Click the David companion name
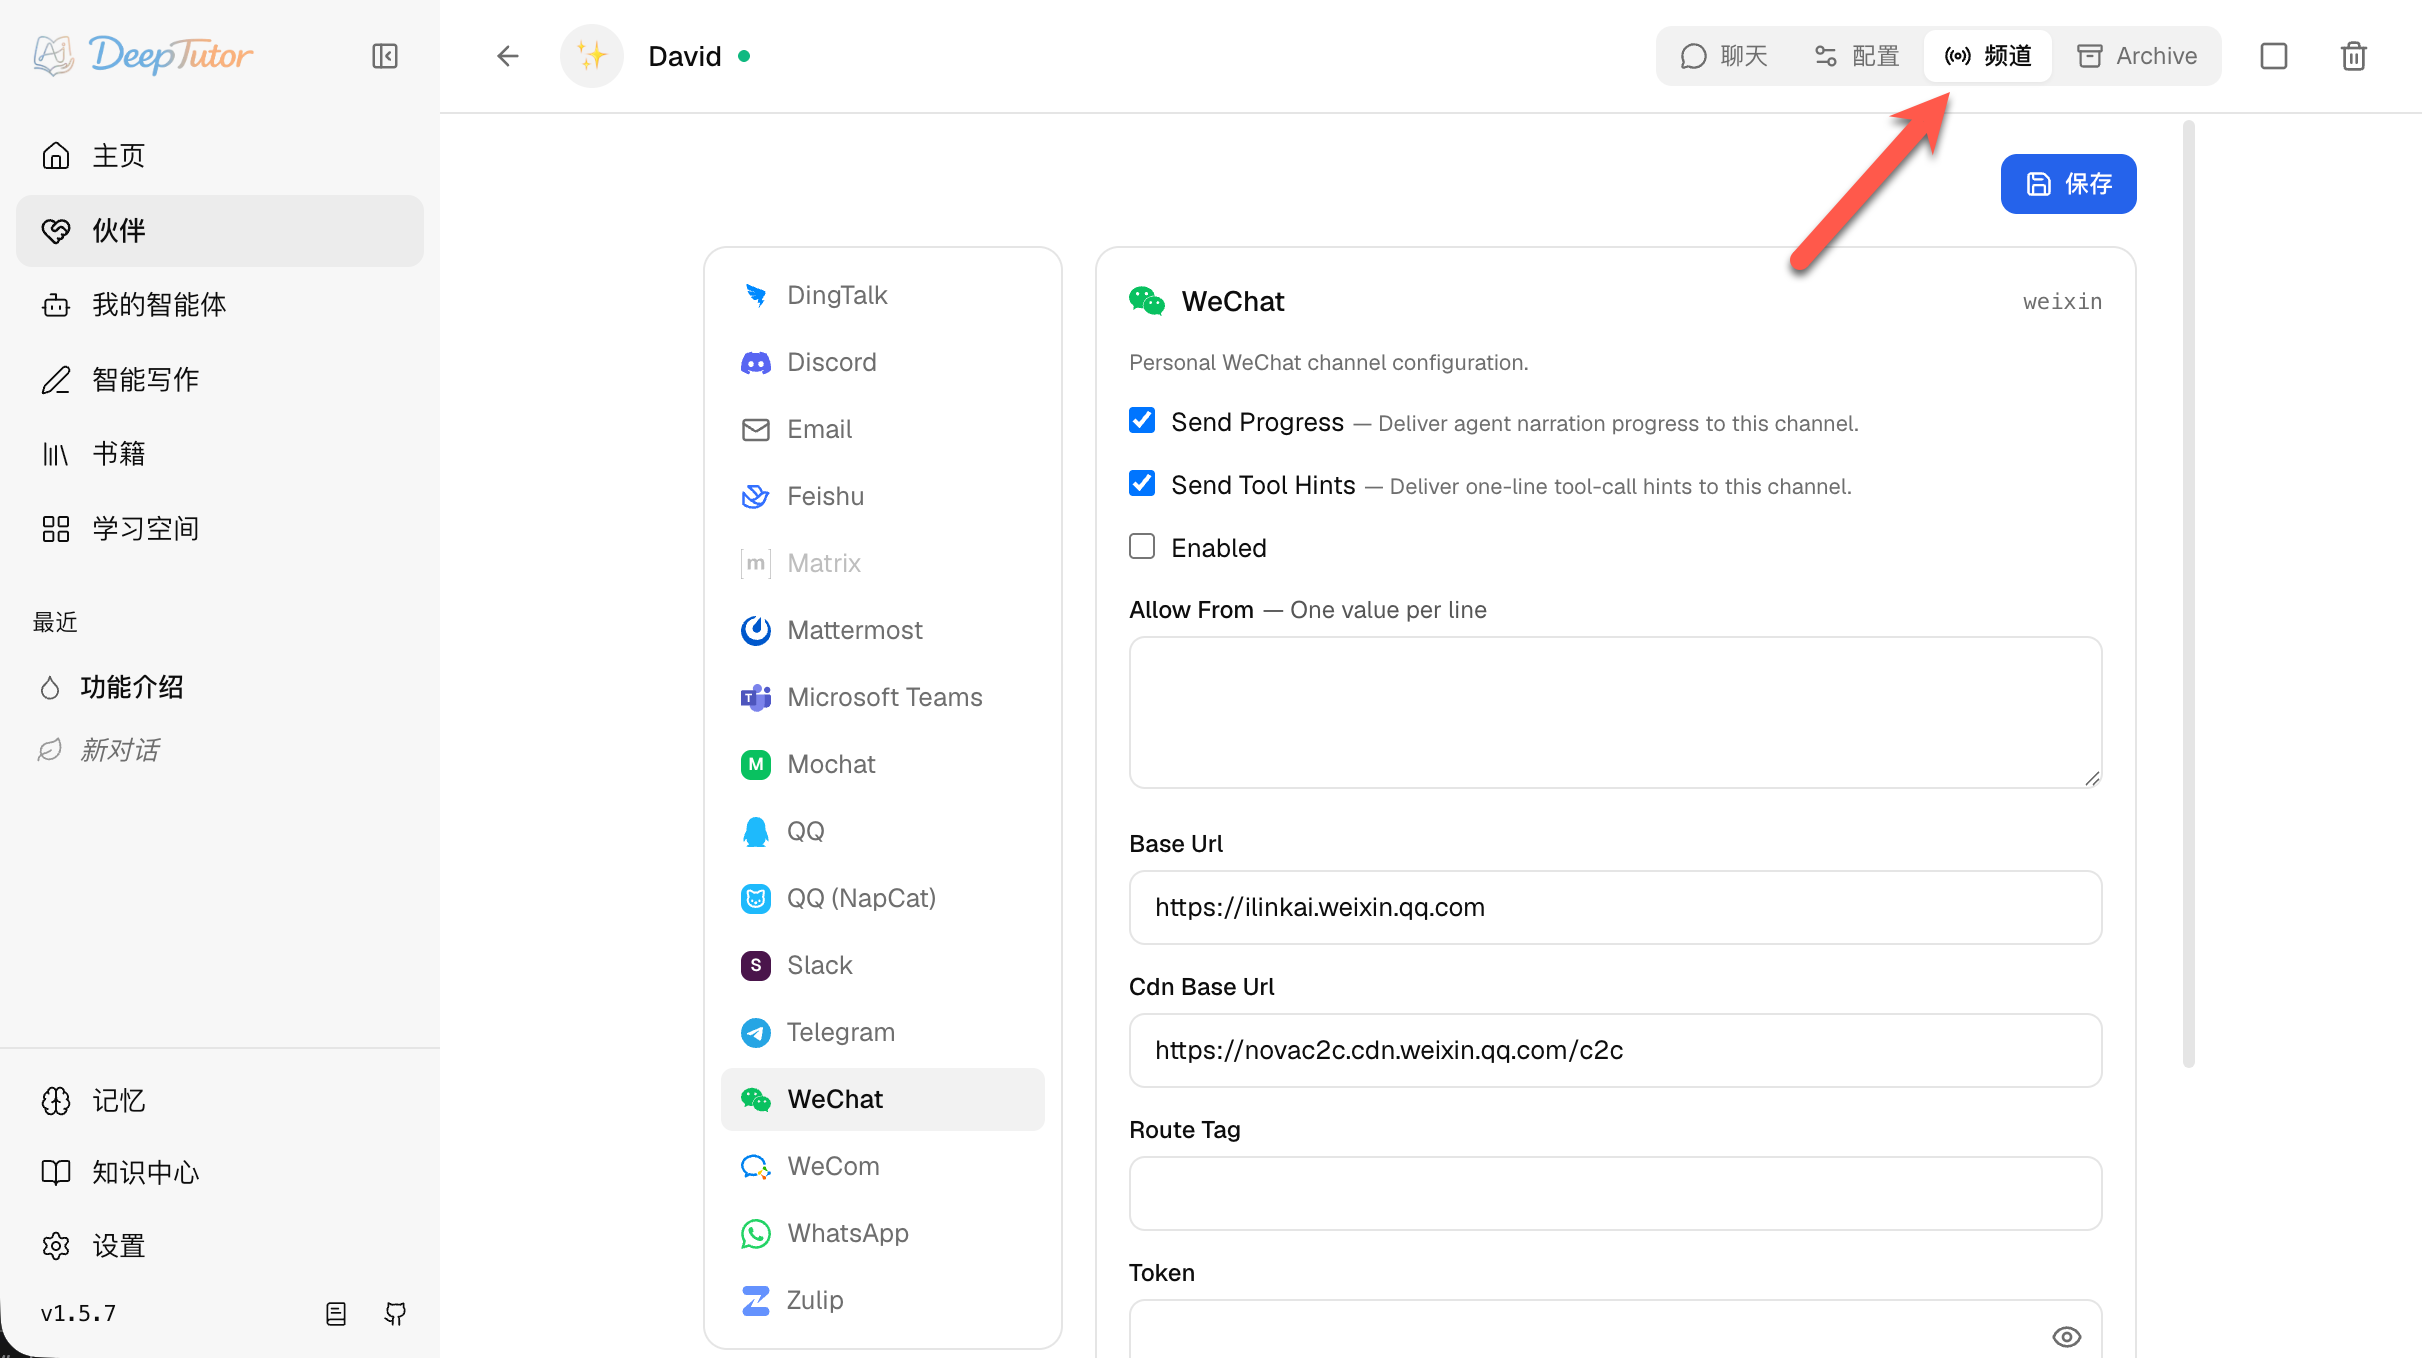 [684, 56]
